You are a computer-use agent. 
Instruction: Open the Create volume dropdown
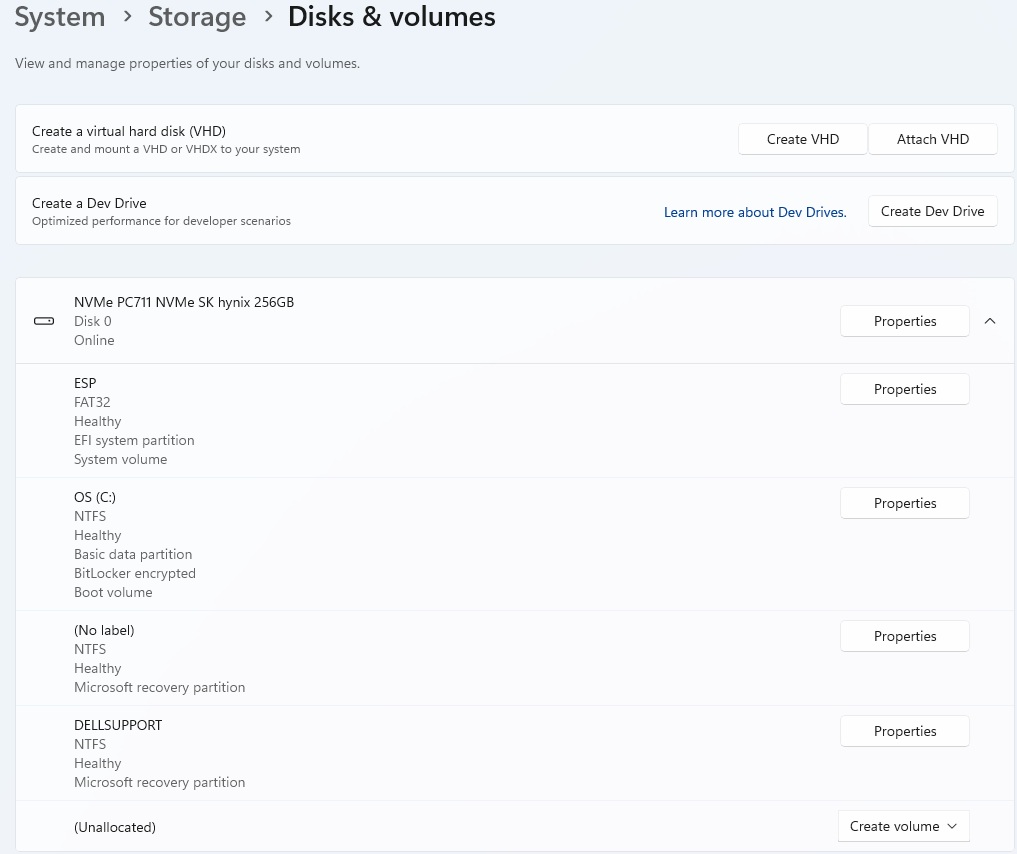click(903, 826)
